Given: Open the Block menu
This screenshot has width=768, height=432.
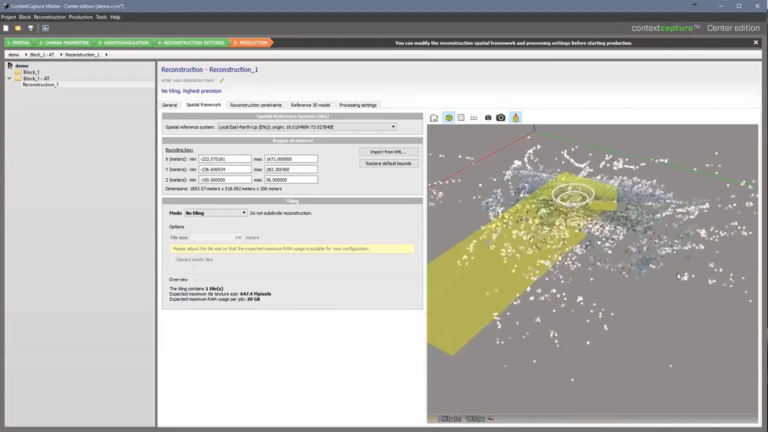Looking at the screenshot, I should (x=24, y=17).
